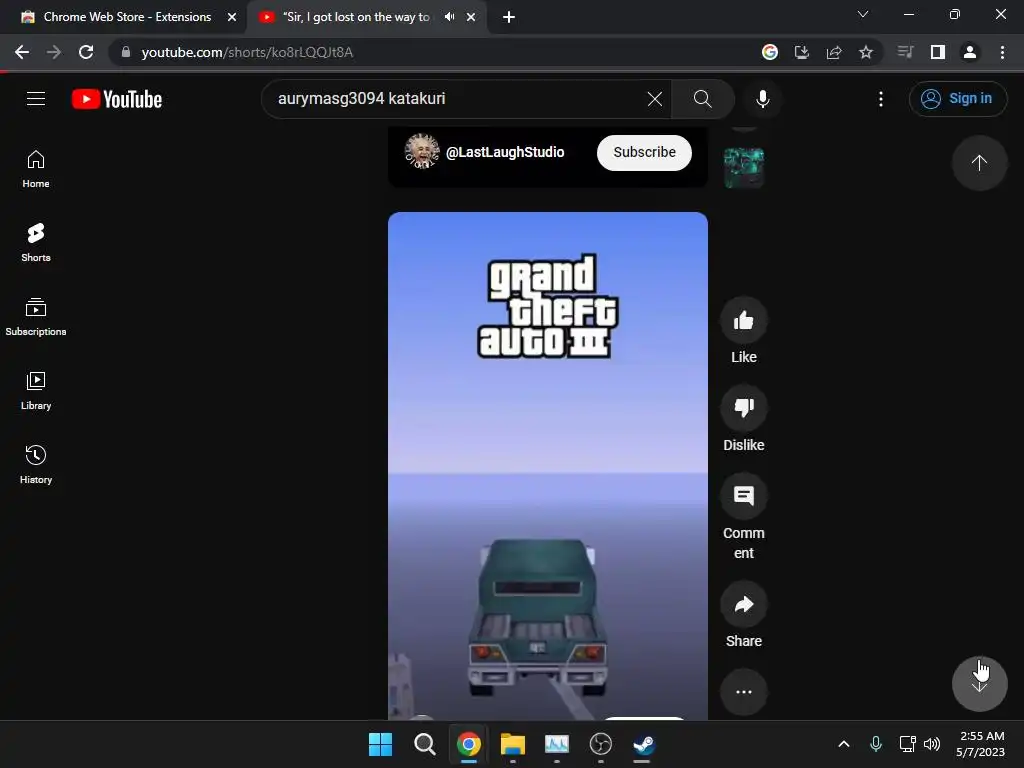Like the current Short
This screenshot has width=1024, height=768.
tap(744, 321)
